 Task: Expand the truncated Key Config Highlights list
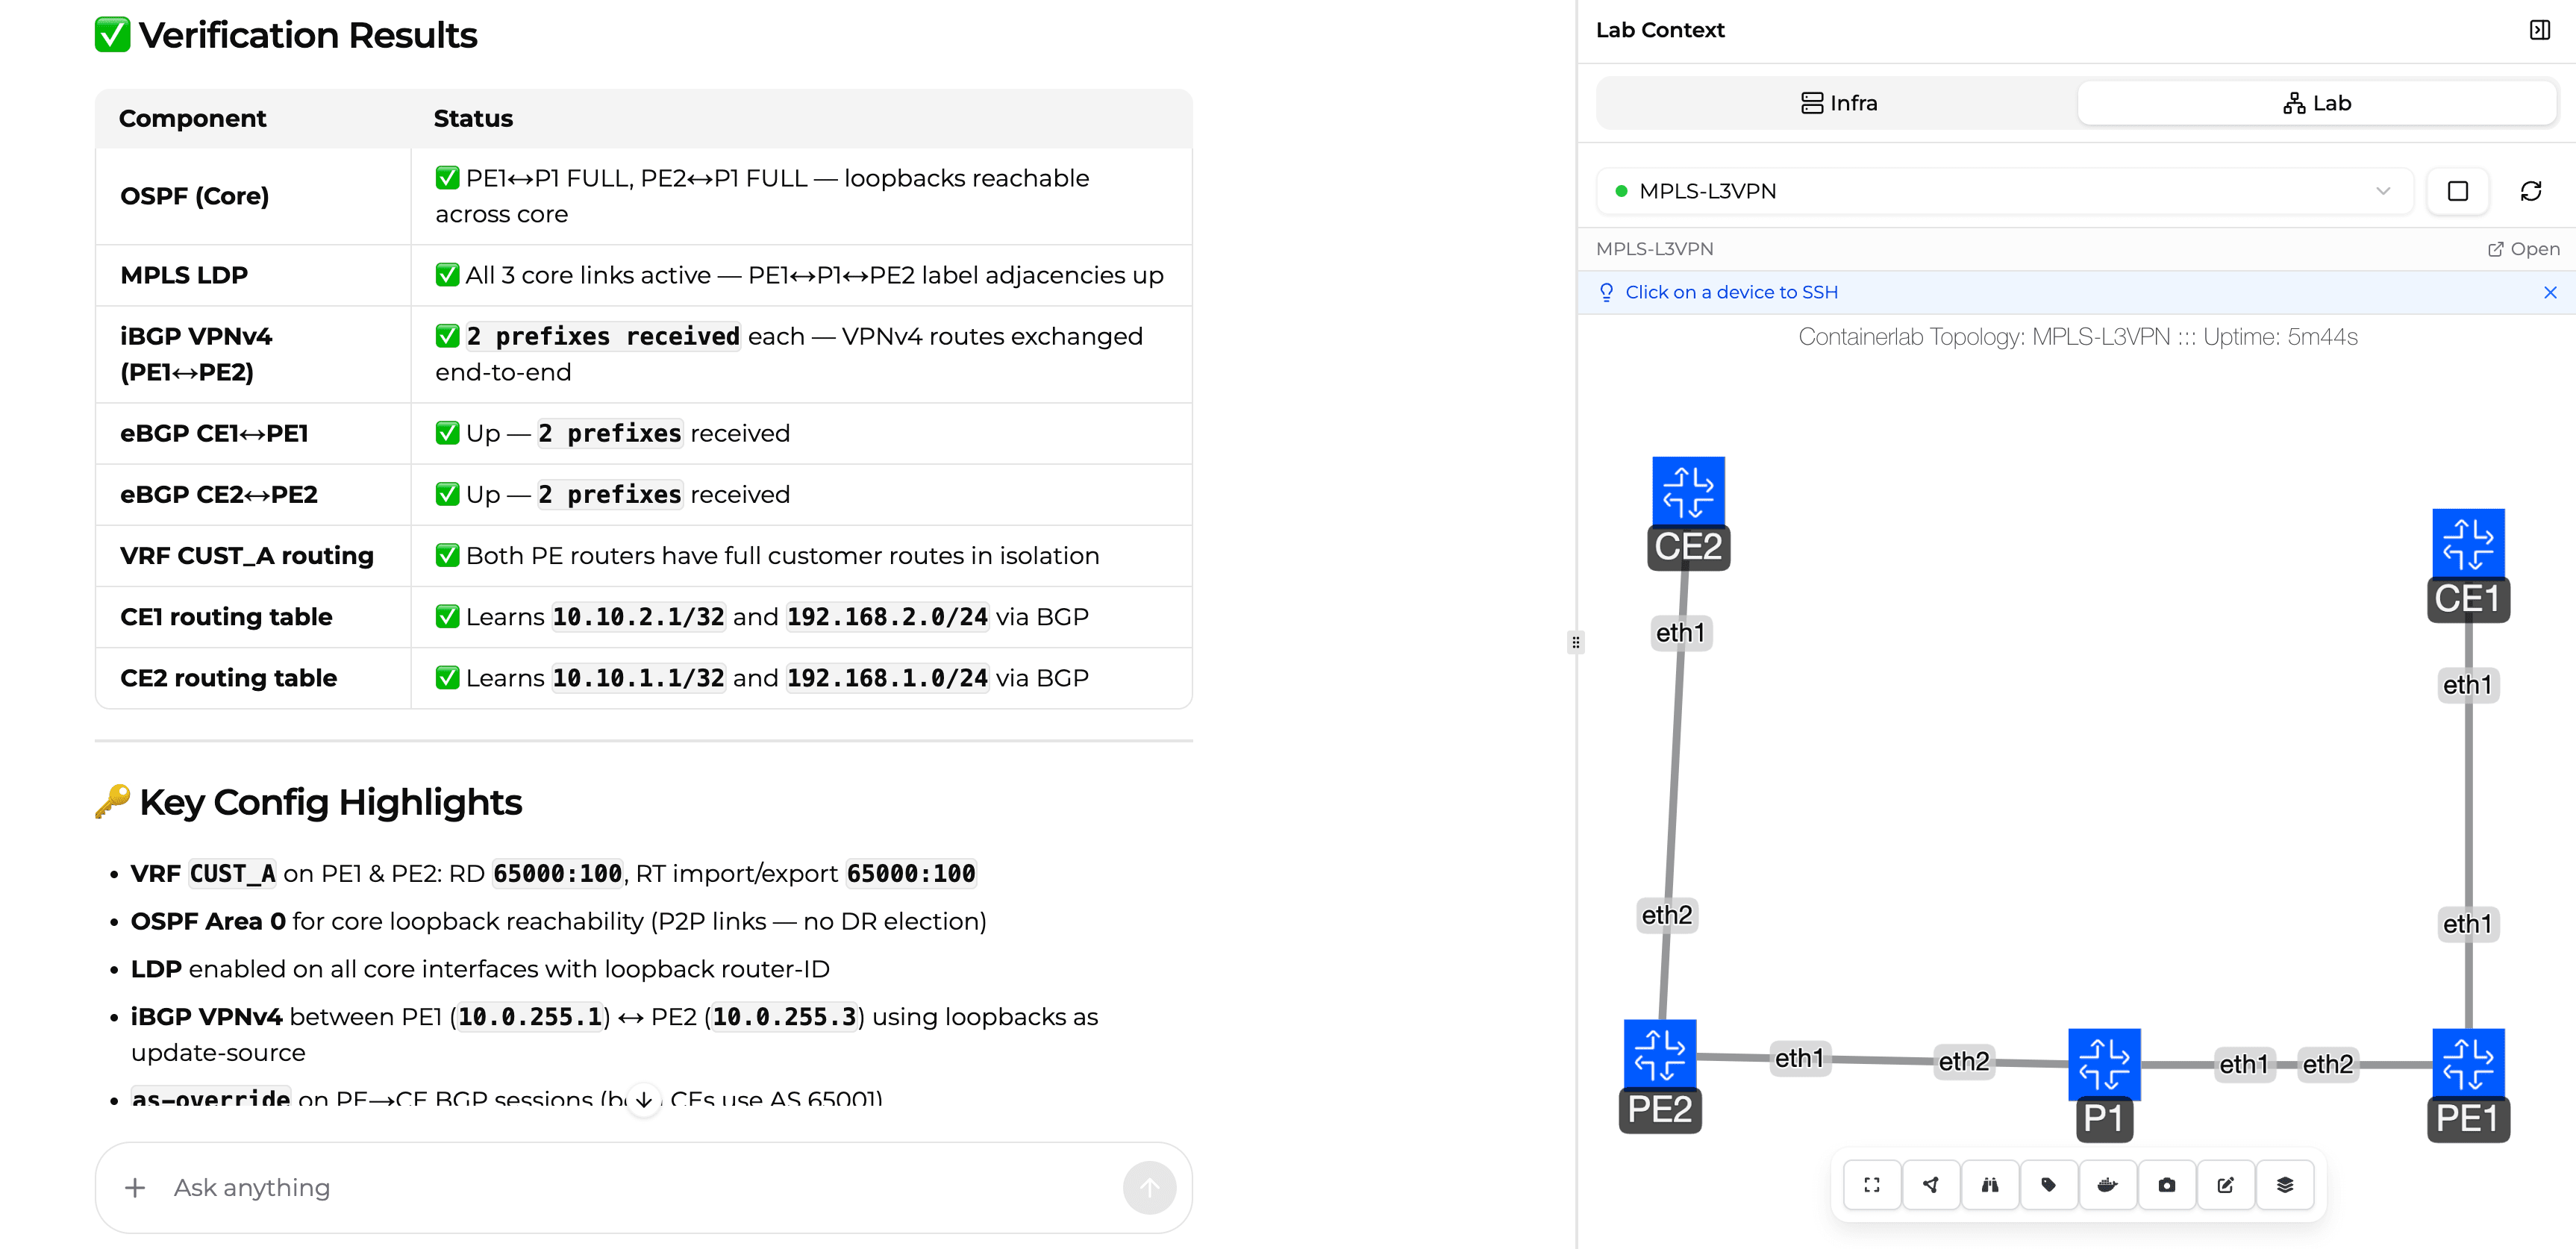point(643,1098)
